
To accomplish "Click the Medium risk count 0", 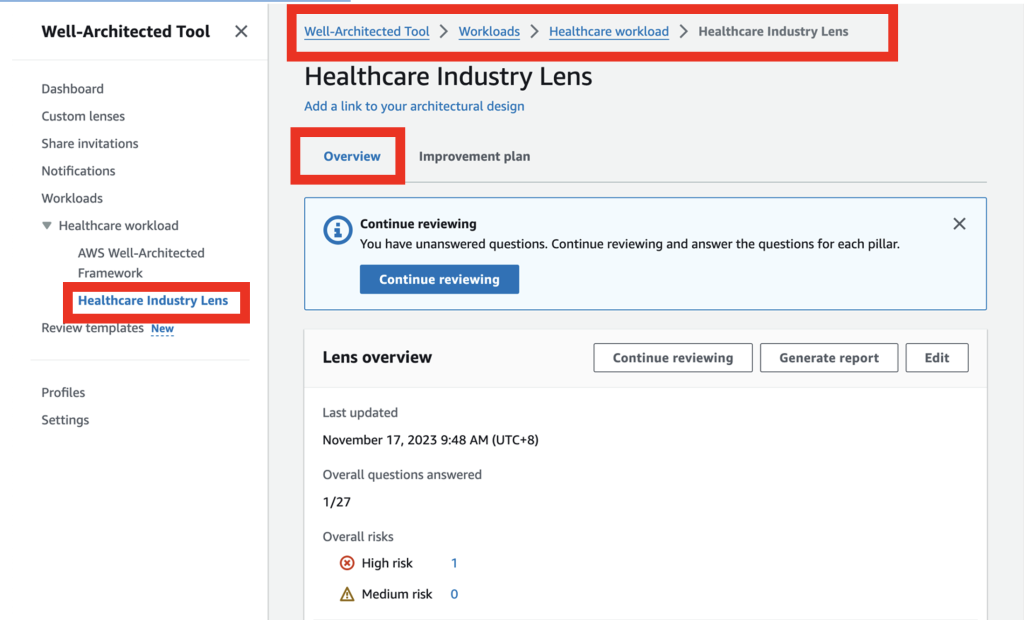I will (454, 595).
